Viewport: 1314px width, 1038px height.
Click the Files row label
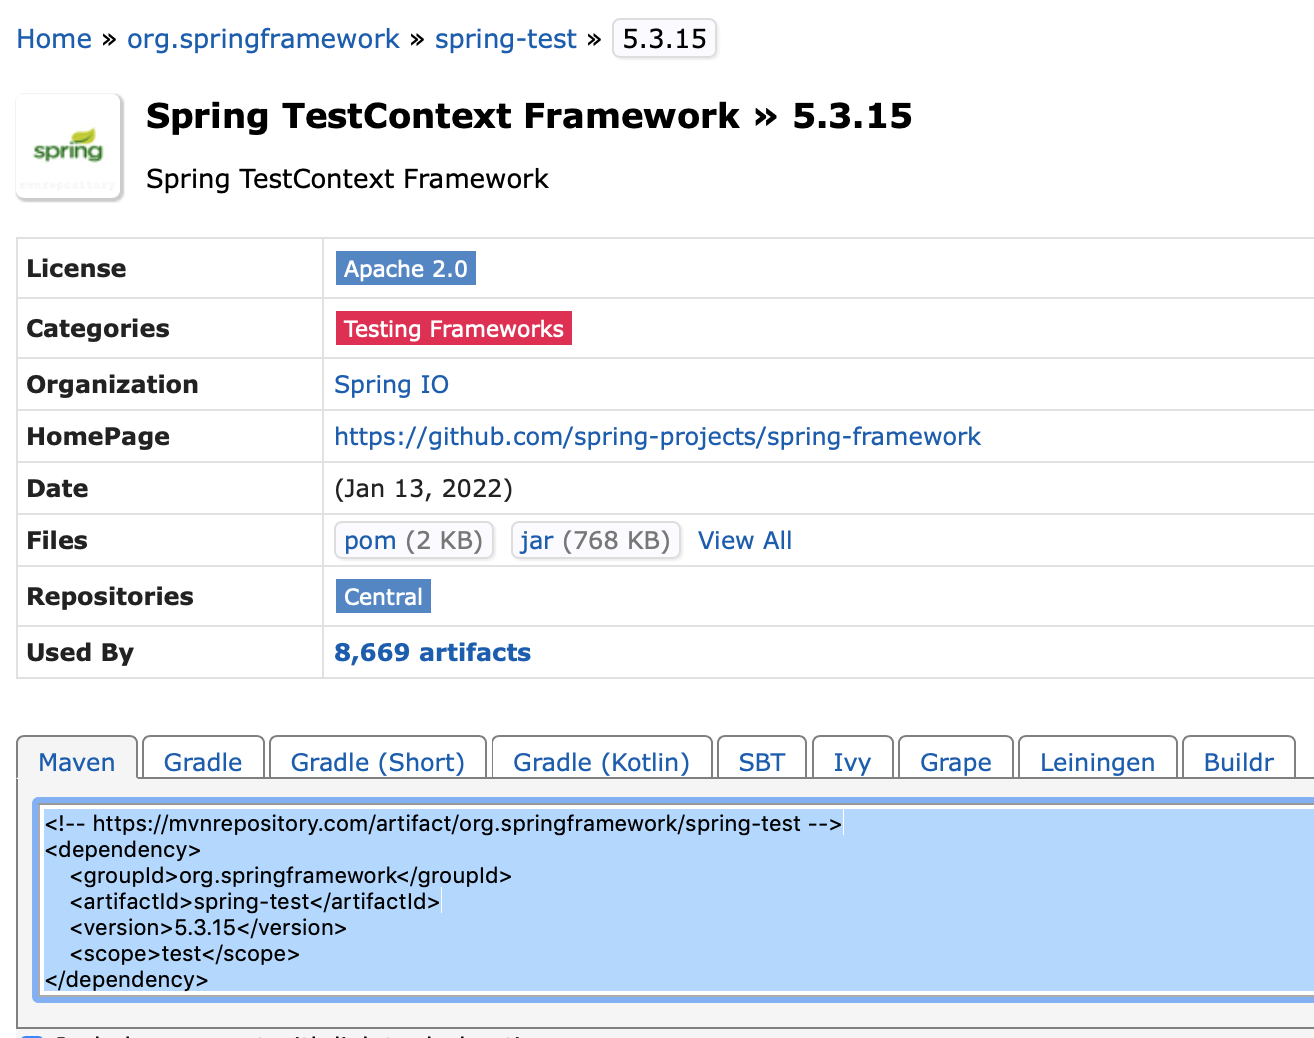tap(57, 540)
